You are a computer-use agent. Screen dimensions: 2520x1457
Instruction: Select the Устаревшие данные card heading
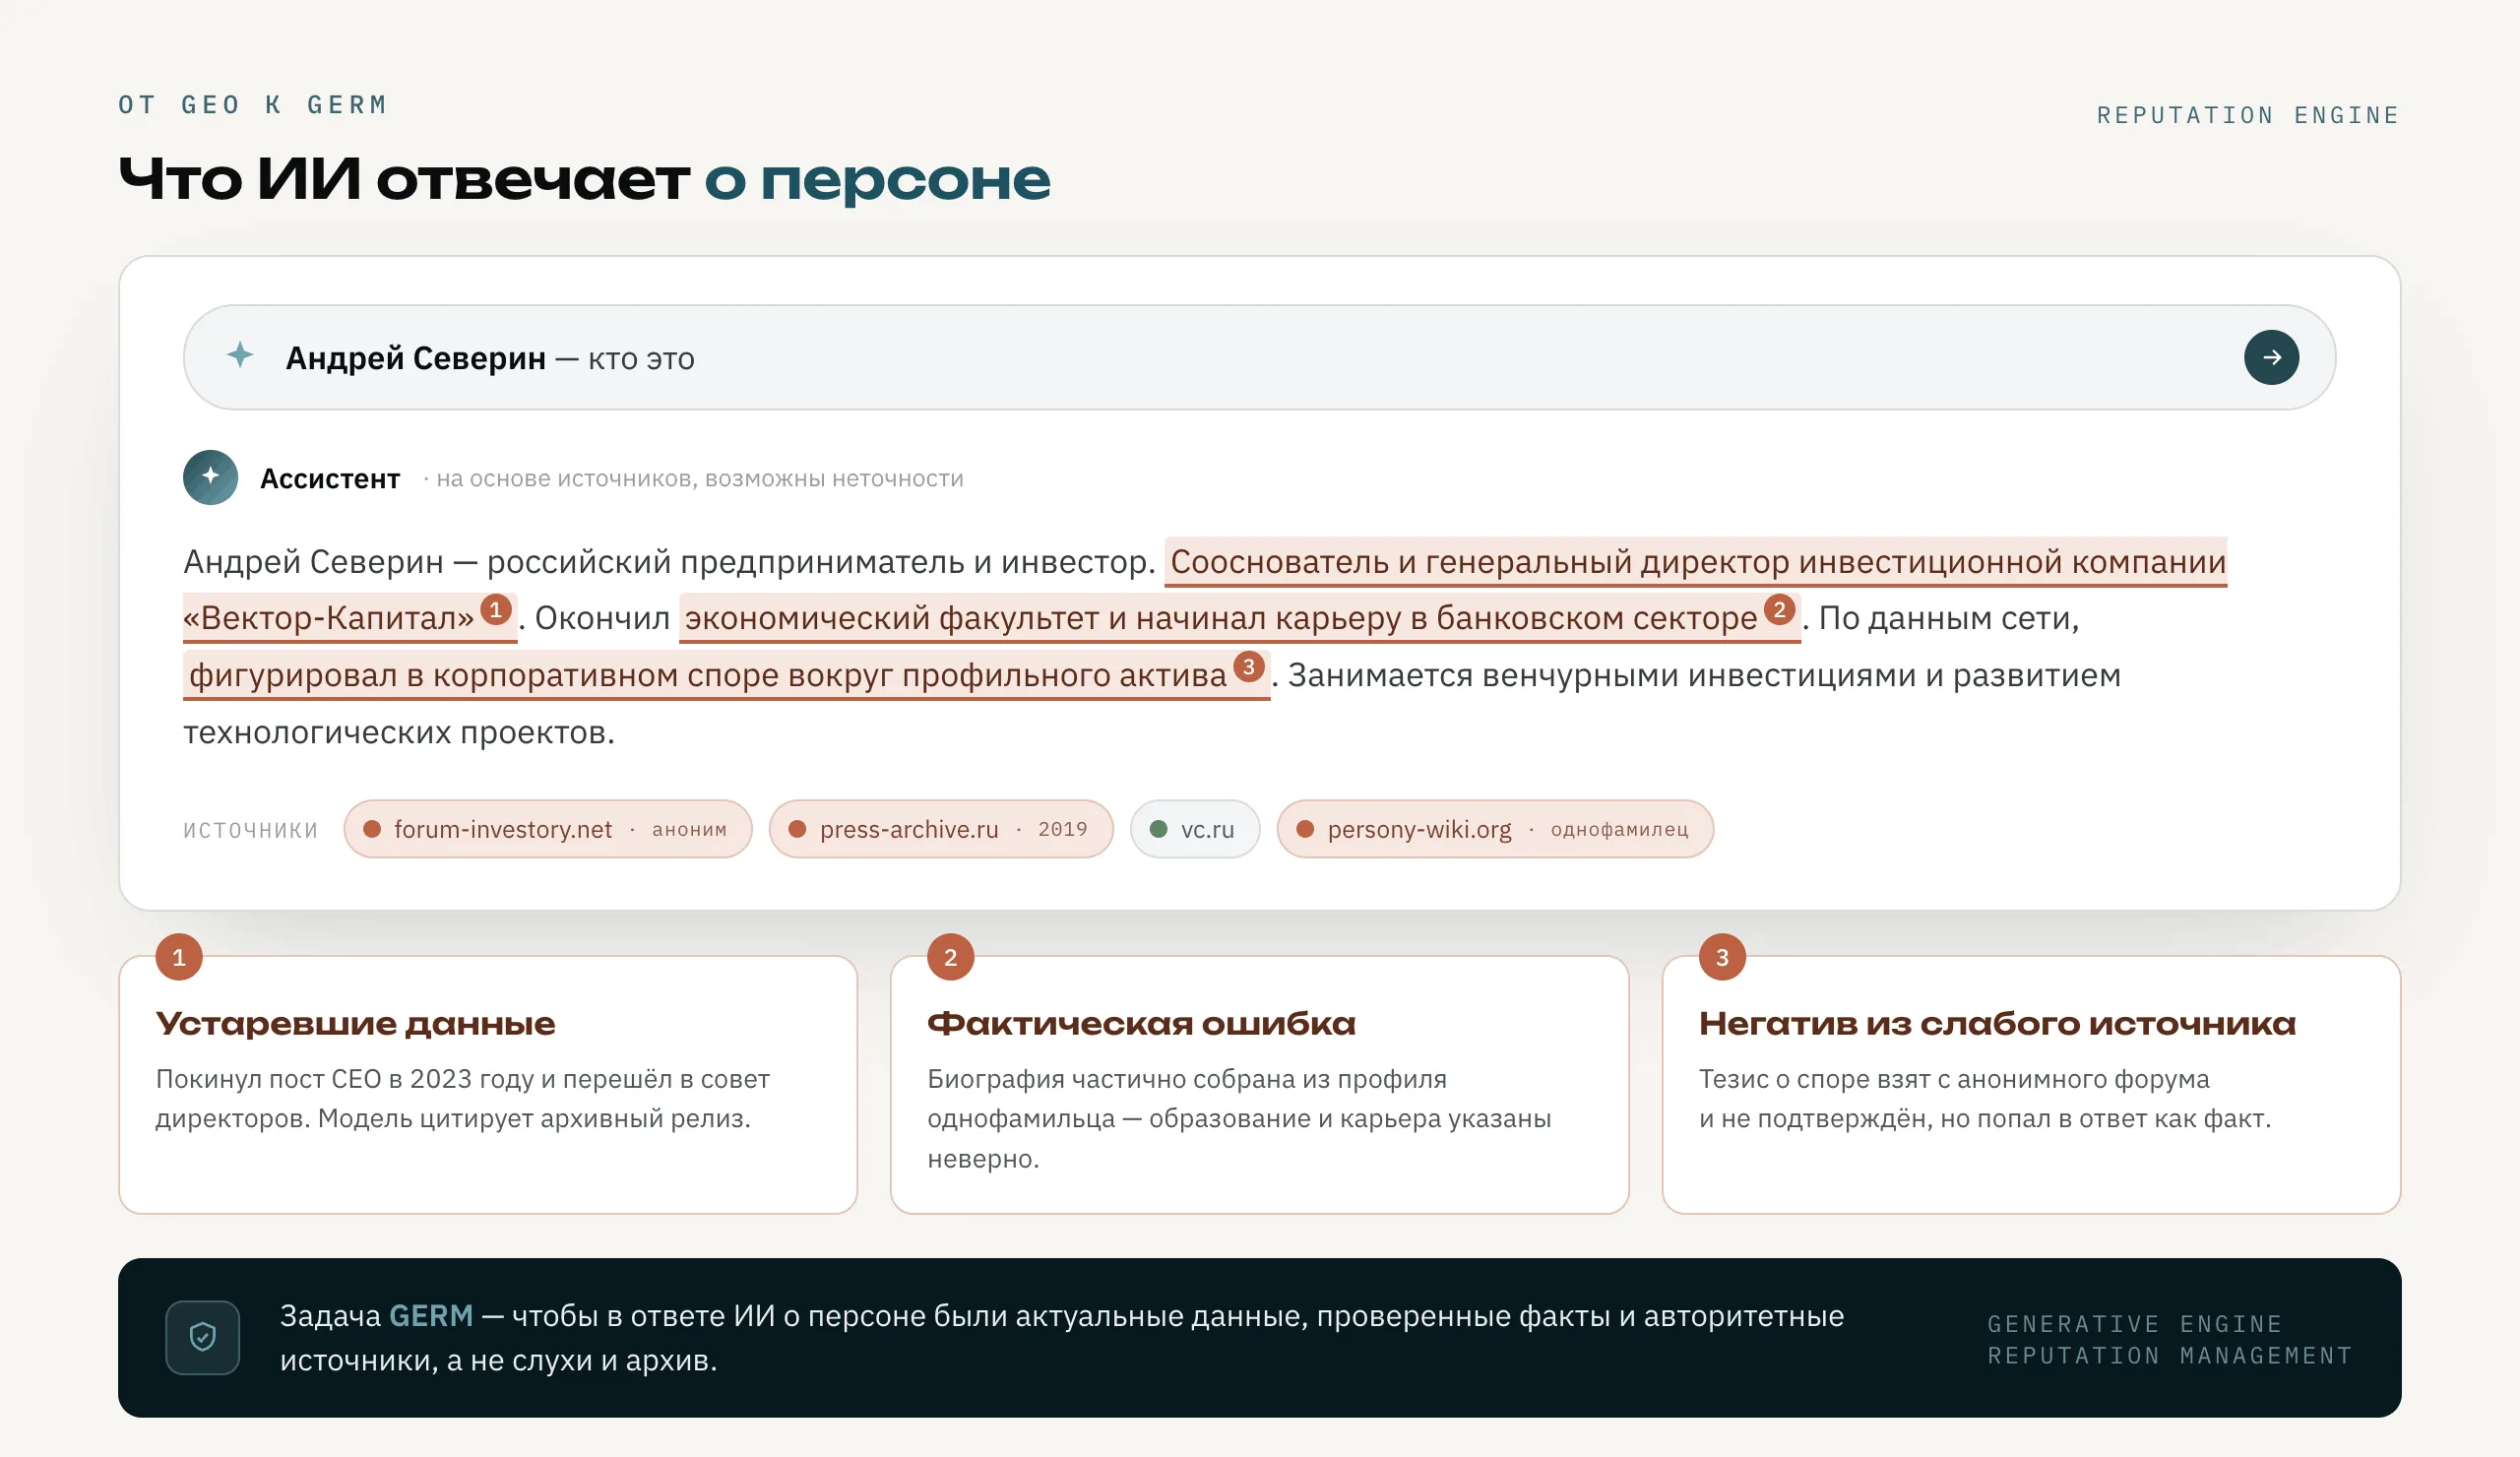[355, 1023]
